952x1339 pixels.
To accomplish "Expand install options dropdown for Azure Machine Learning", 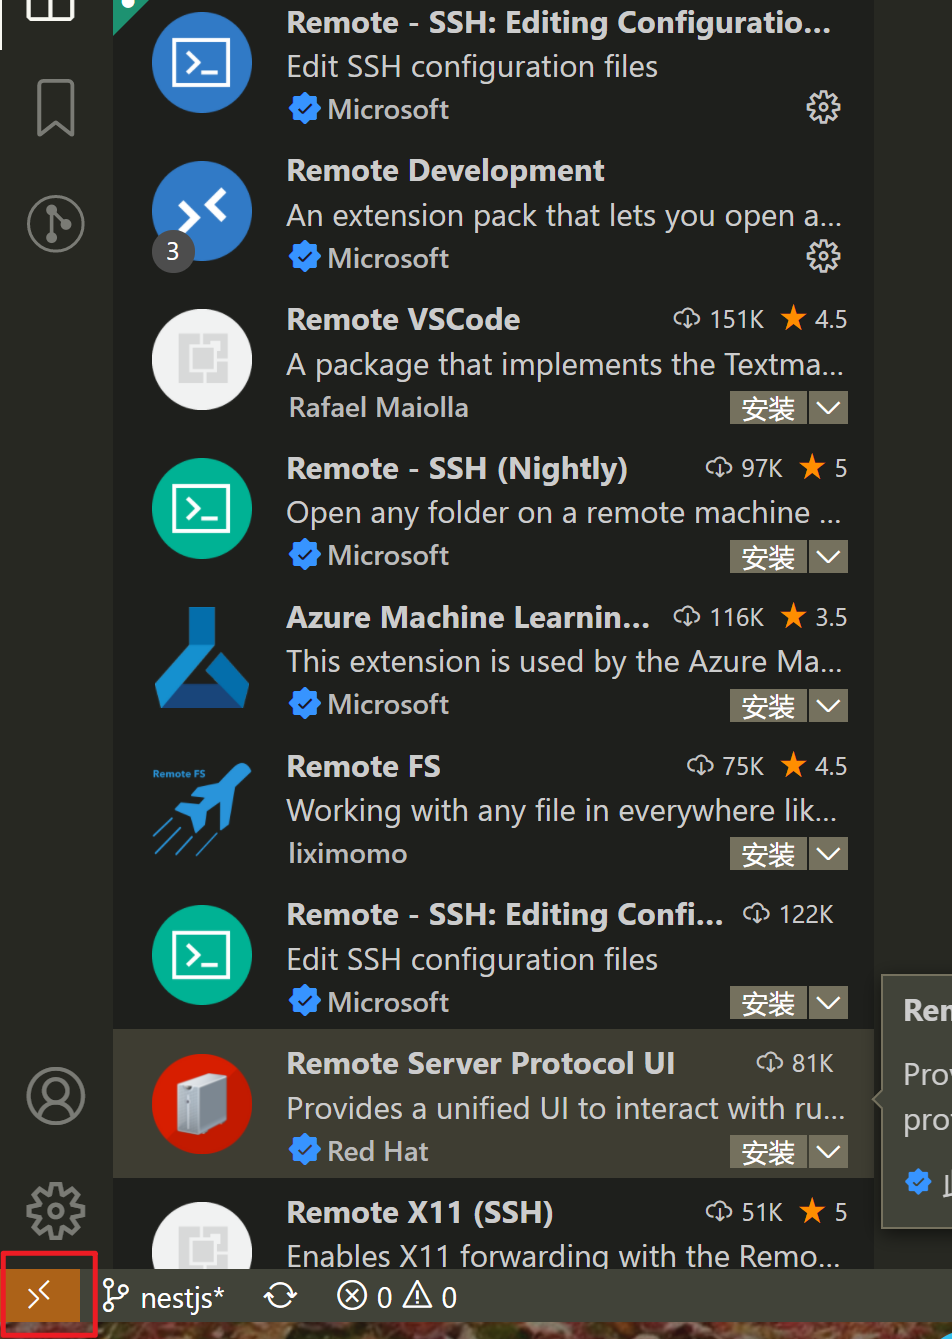I will click(x=828, y=706).
